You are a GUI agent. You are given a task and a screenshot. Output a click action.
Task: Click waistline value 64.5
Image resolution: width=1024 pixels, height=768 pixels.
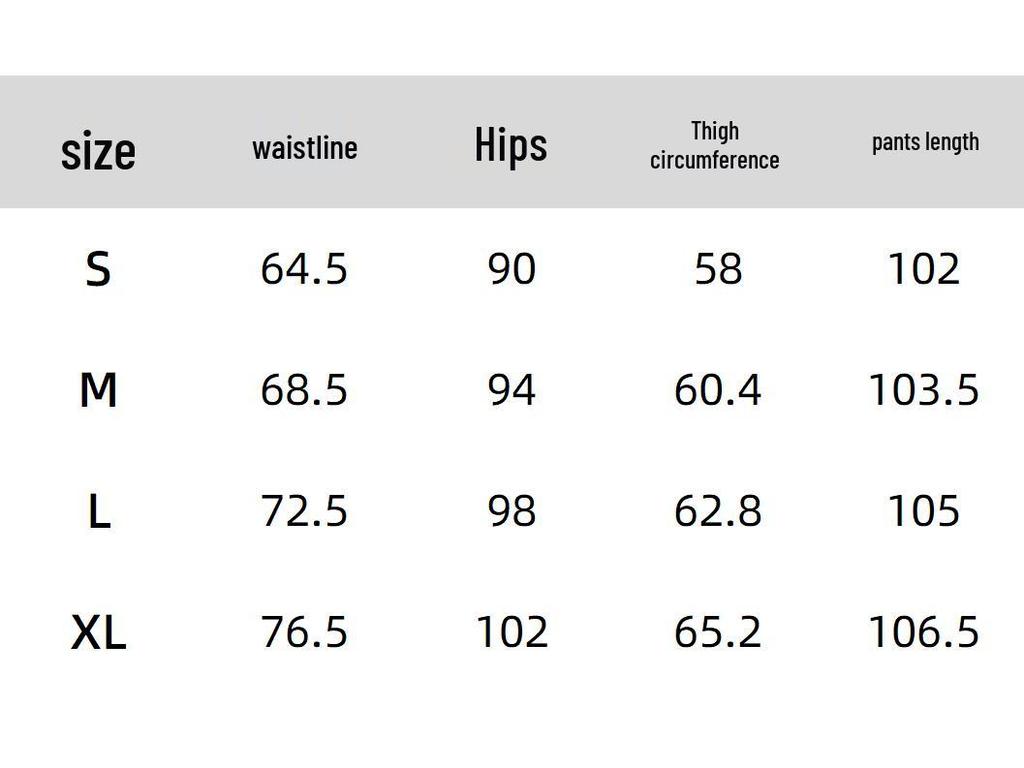304,269
